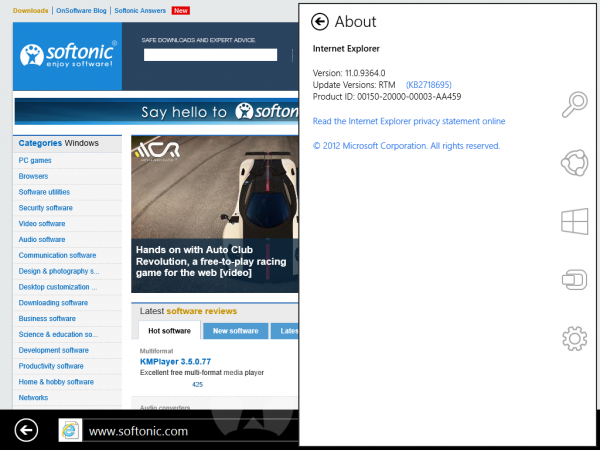The height and width of the screenshot is (450, 600).
Task: Open the Softonic Answers link
Action: tap(140, 10)
